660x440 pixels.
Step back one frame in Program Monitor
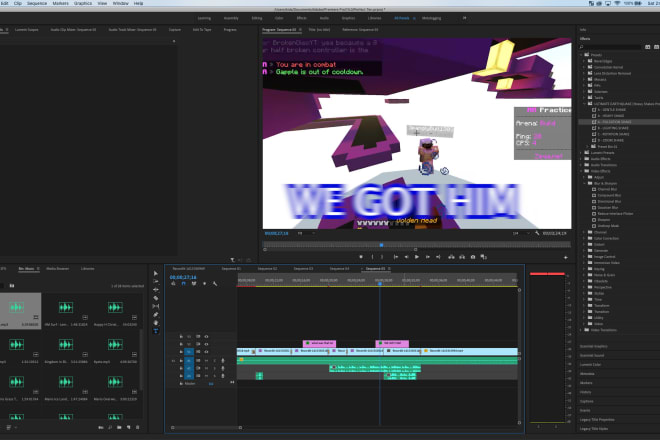click(x=406, y=257)
